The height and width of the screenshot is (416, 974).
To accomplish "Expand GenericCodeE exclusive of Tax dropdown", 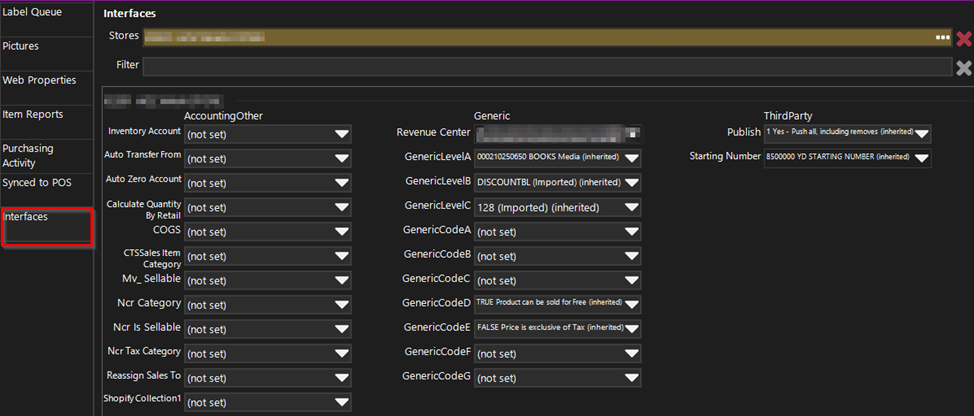I will click(558, 328).
